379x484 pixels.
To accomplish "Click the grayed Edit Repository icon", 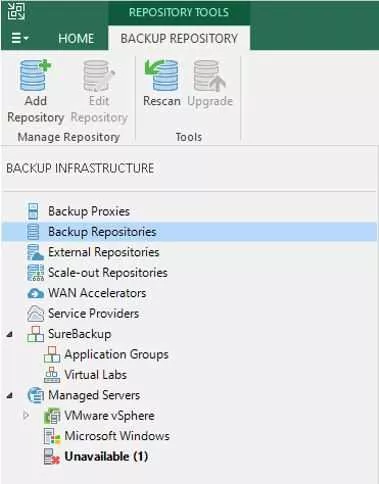I will point(99,76).
